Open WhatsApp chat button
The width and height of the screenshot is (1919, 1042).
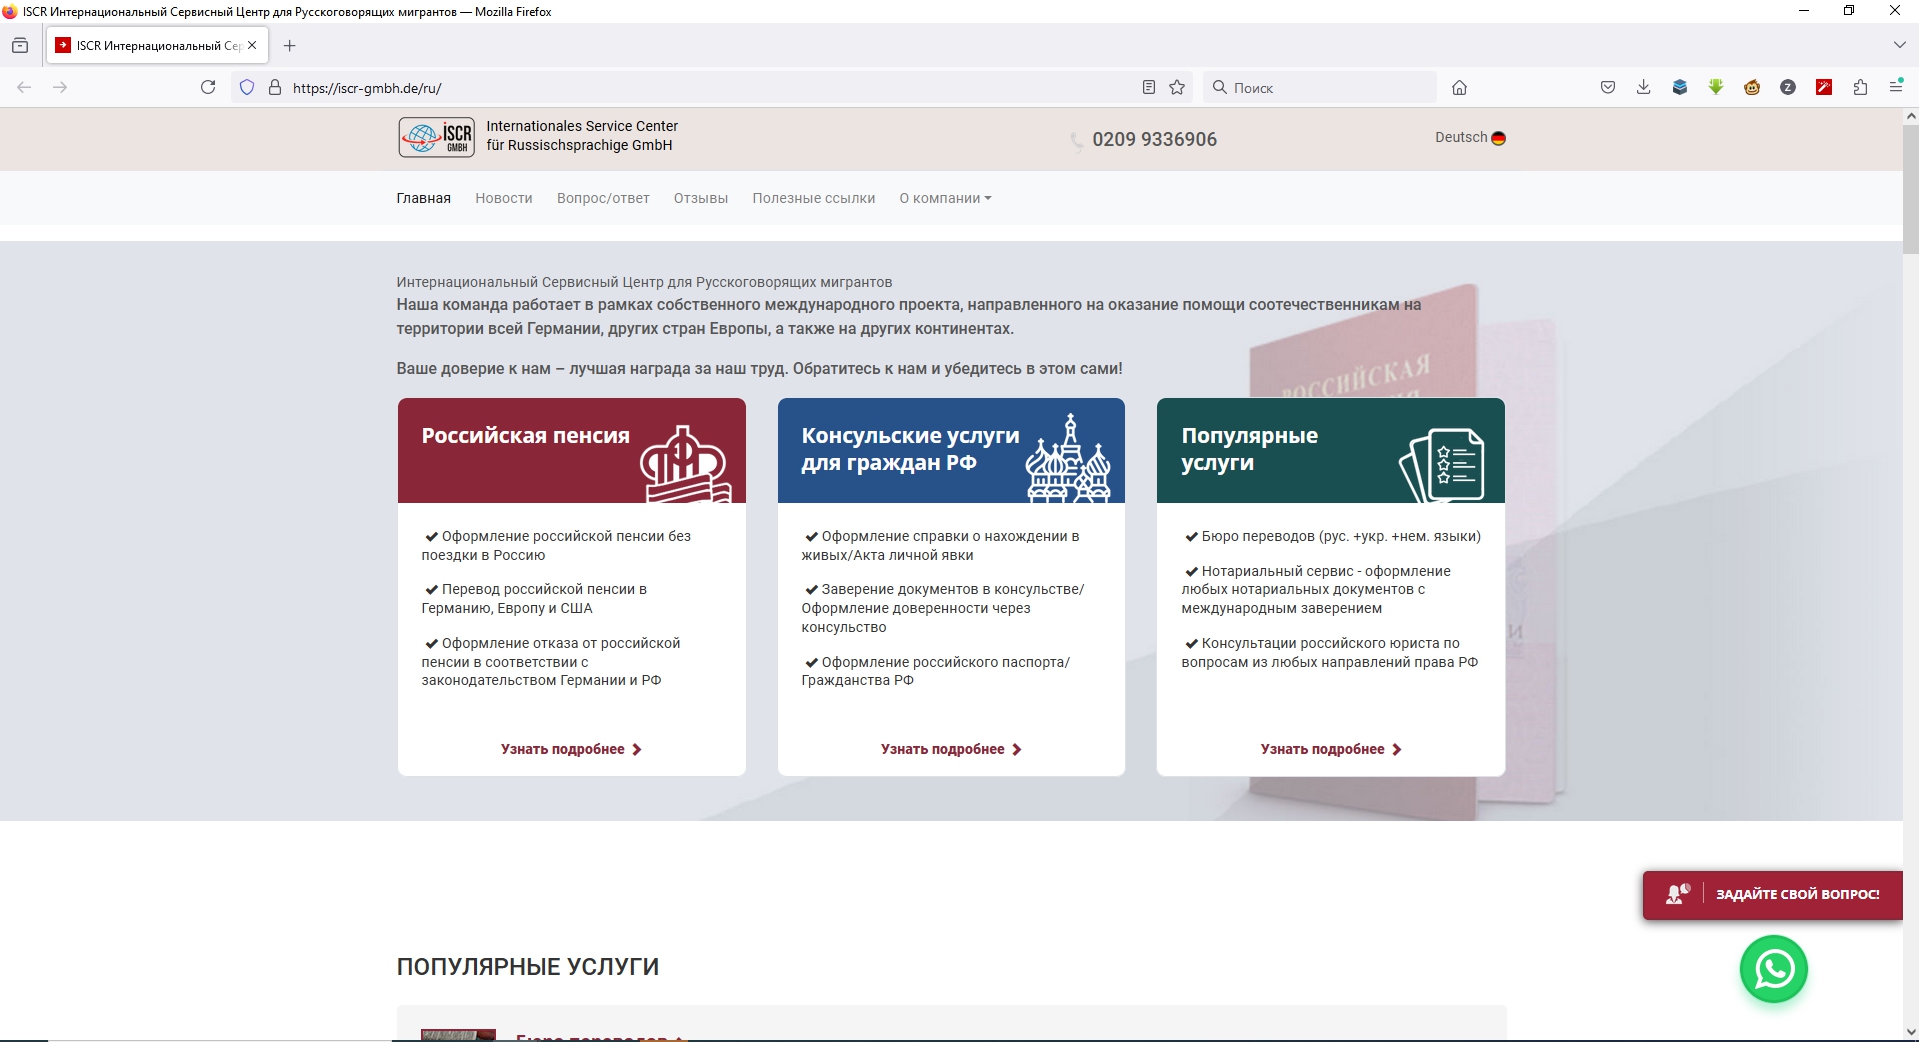(1773, 969)
